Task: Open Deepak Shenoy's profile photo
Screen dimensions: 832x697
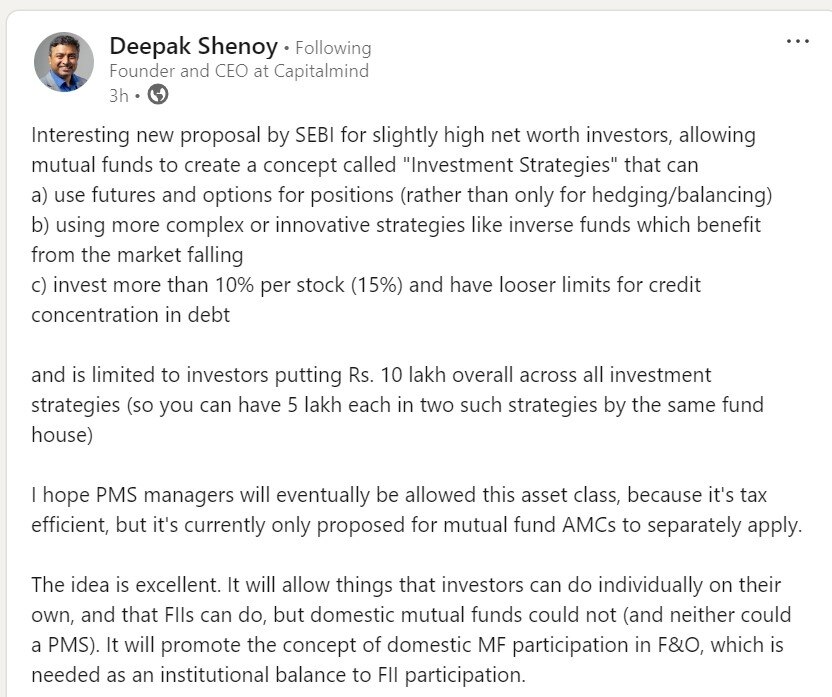Action: click(64, 62)
